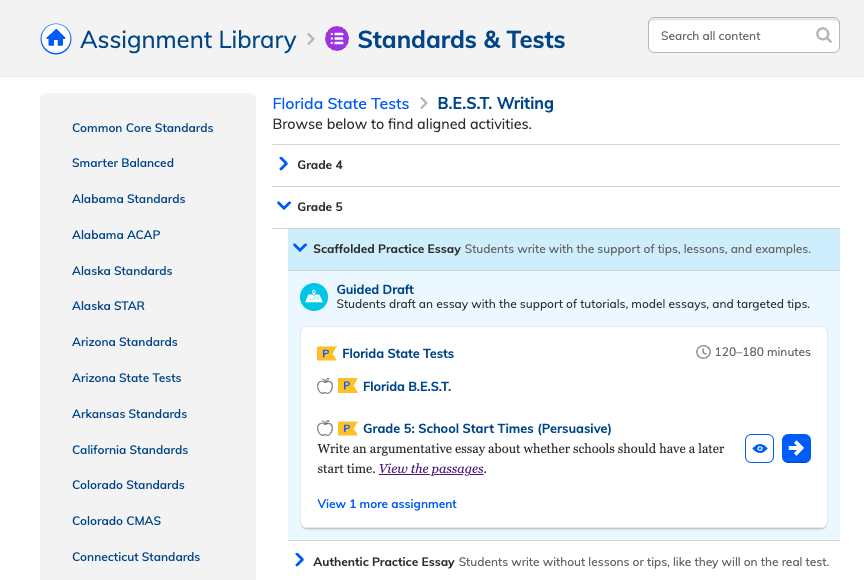Open Florida State Tests card title link
This screenshot has width=864, height=580.
398,354
